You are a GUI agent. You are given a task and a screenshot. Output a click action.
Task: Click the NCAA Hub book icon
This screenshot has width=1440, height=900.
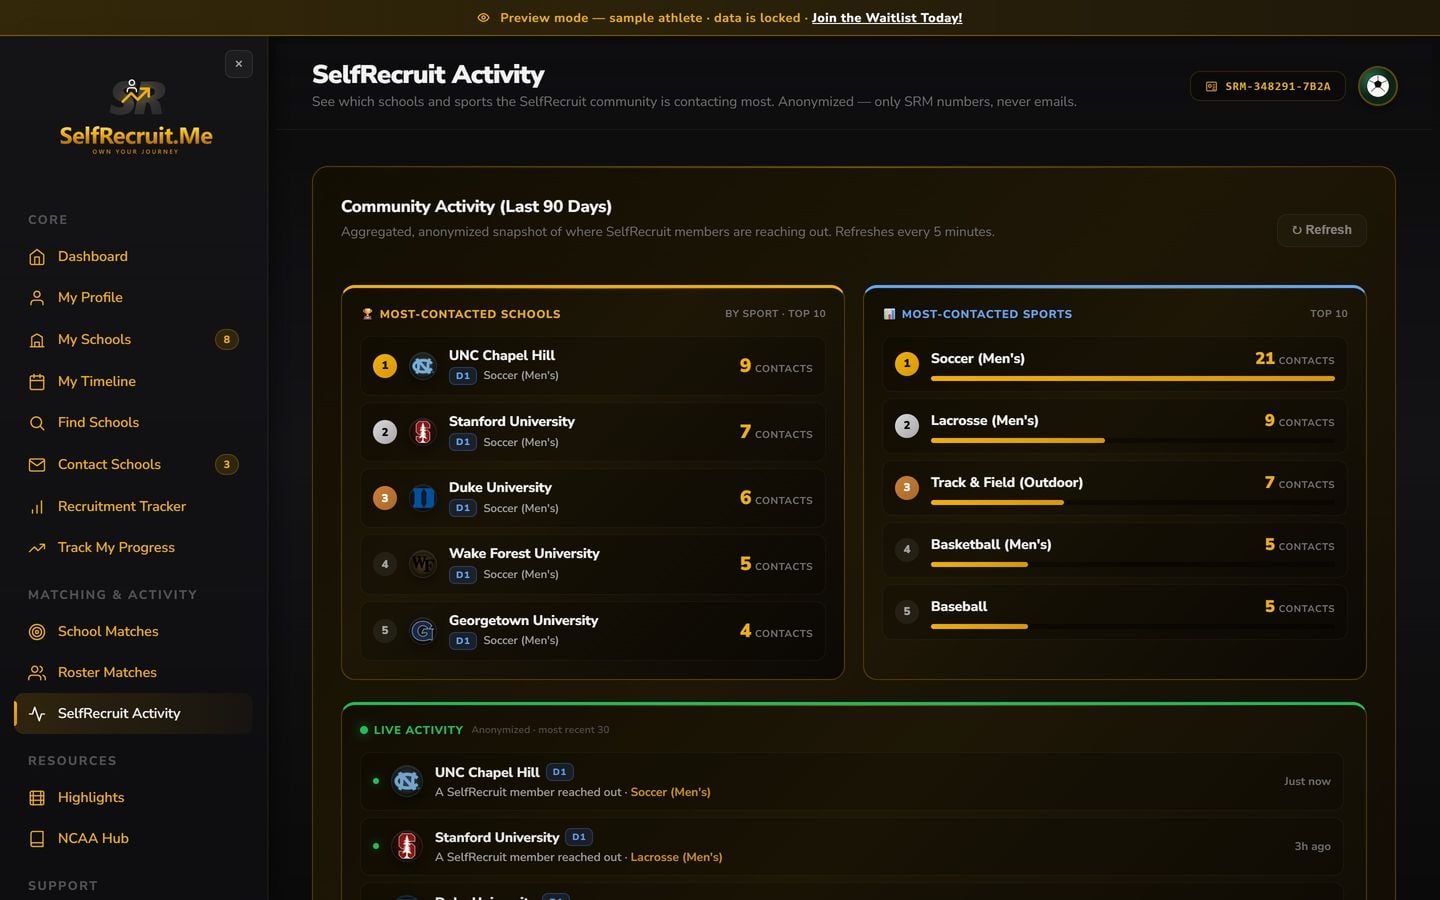tap(37, 839)
